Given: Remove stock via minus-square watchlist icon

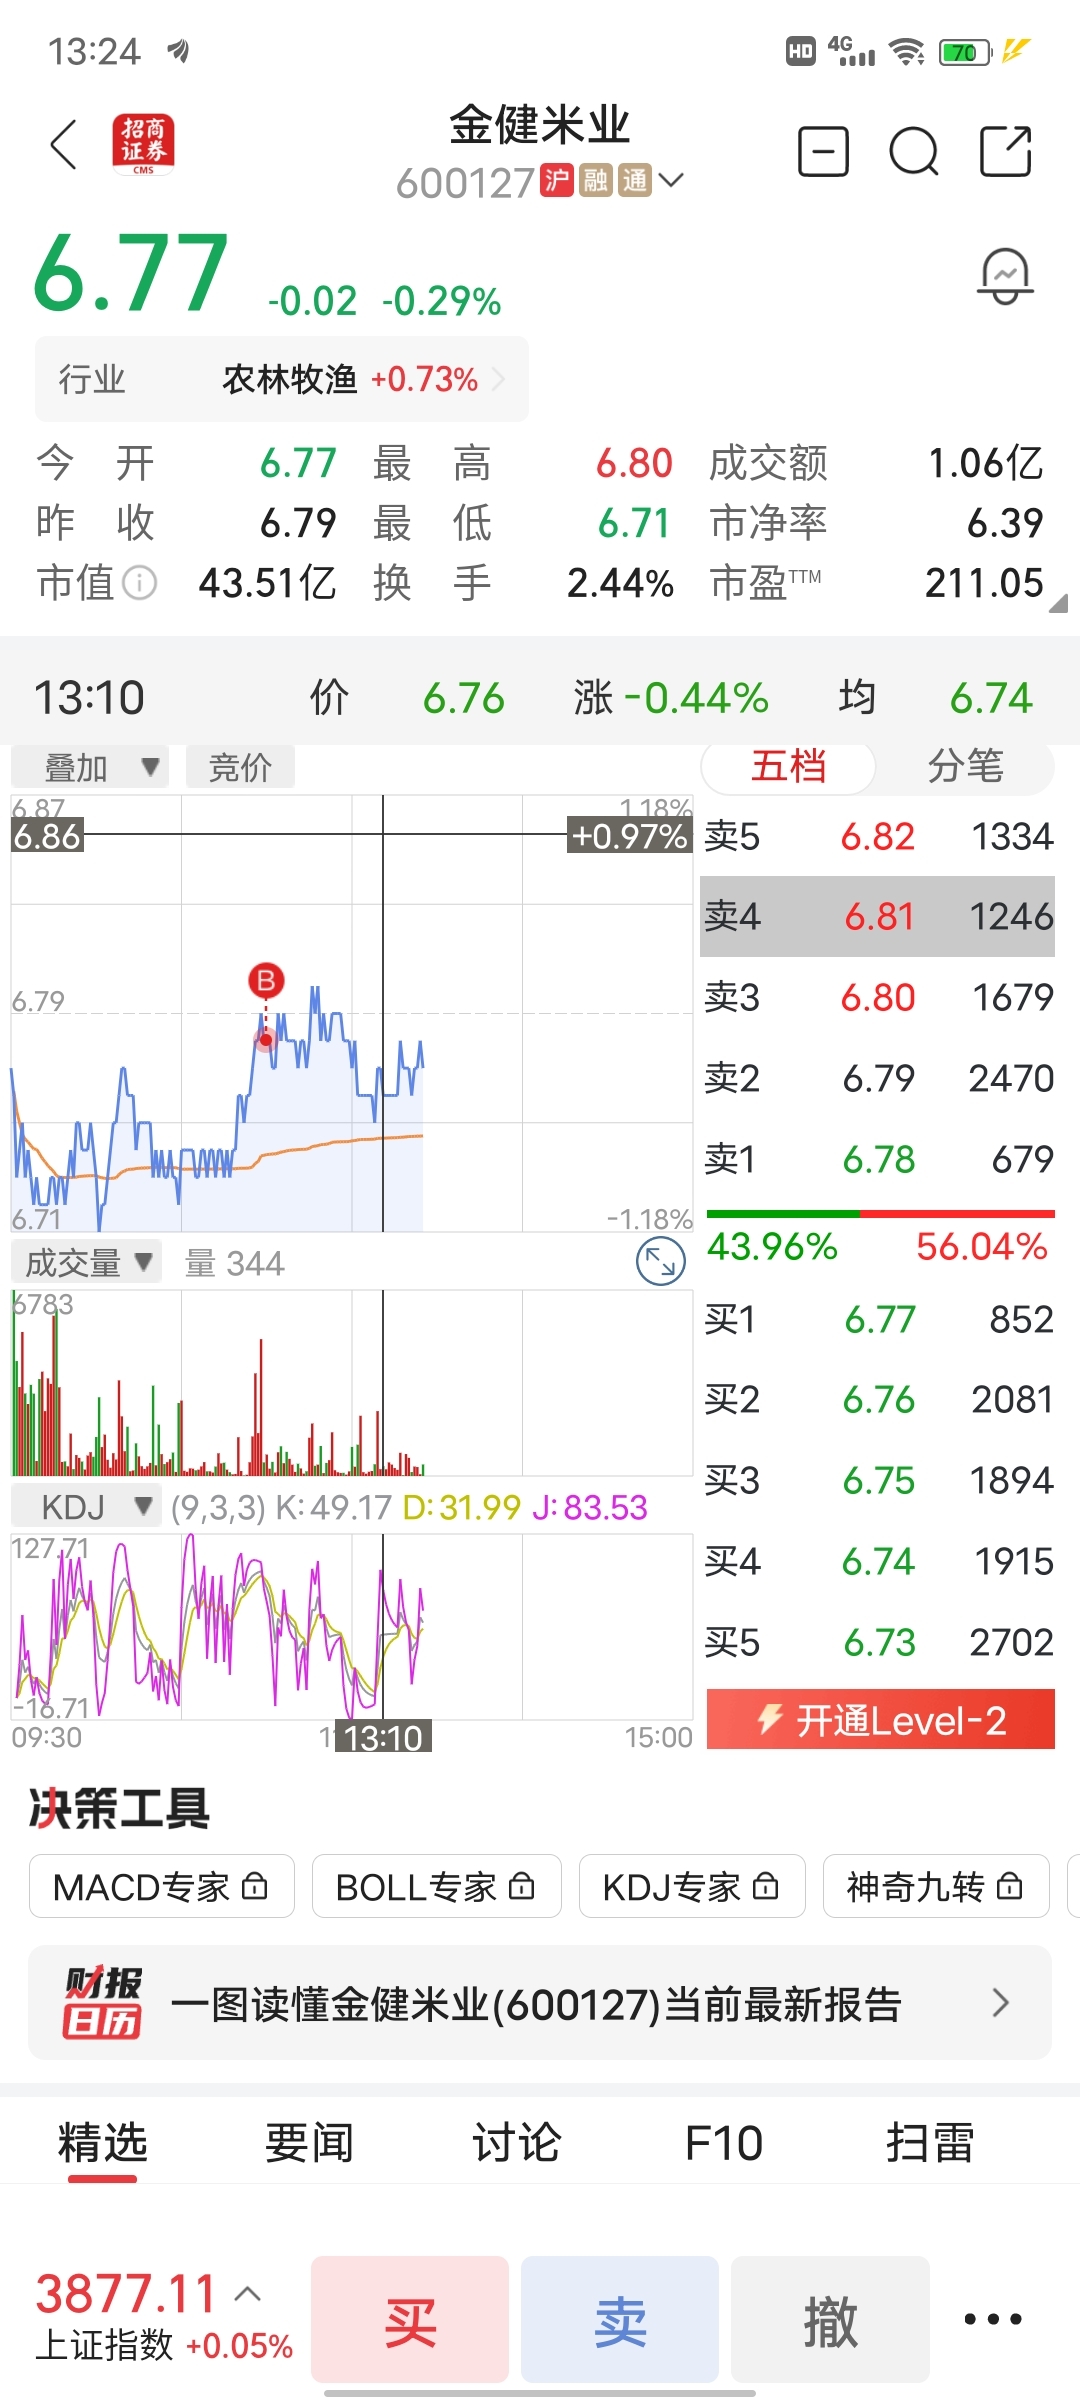Looking at the screenshot, I should click(x=823, y=152).
